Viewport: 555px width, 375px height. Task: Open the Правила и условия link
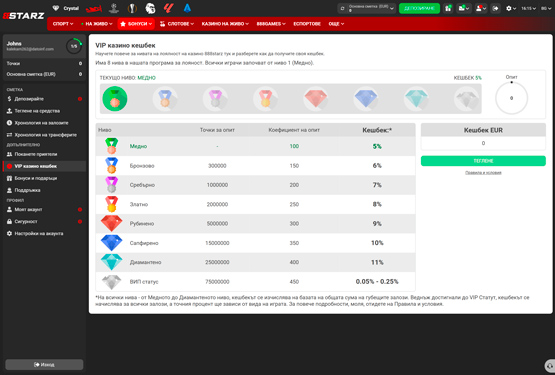pos(483,172)
